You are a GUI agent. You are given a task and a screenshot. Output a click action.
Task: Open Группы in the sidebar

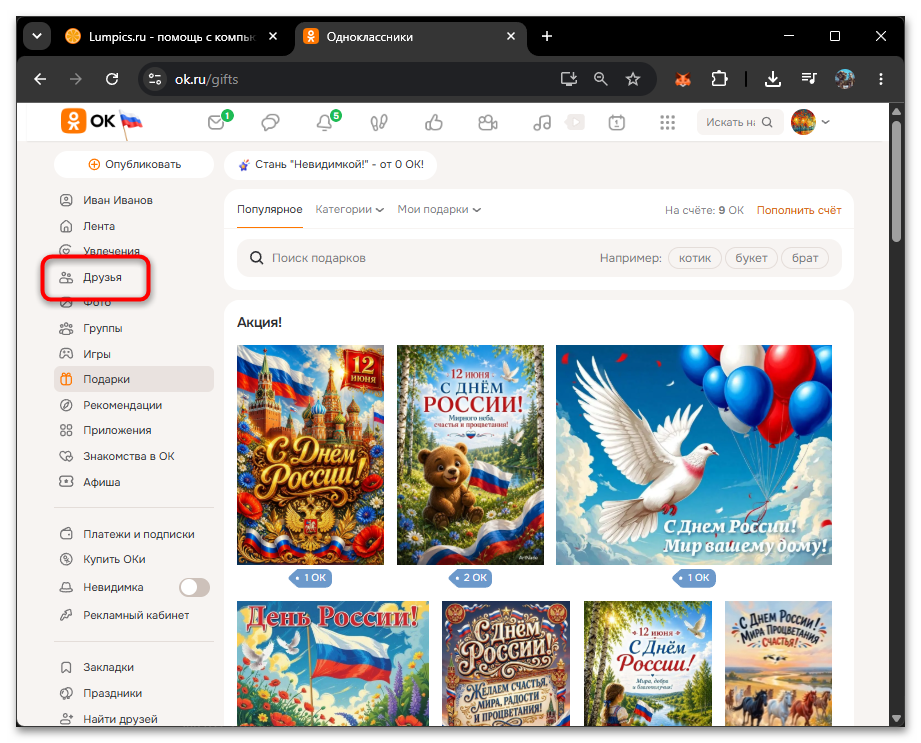click(x=102, y=328)
